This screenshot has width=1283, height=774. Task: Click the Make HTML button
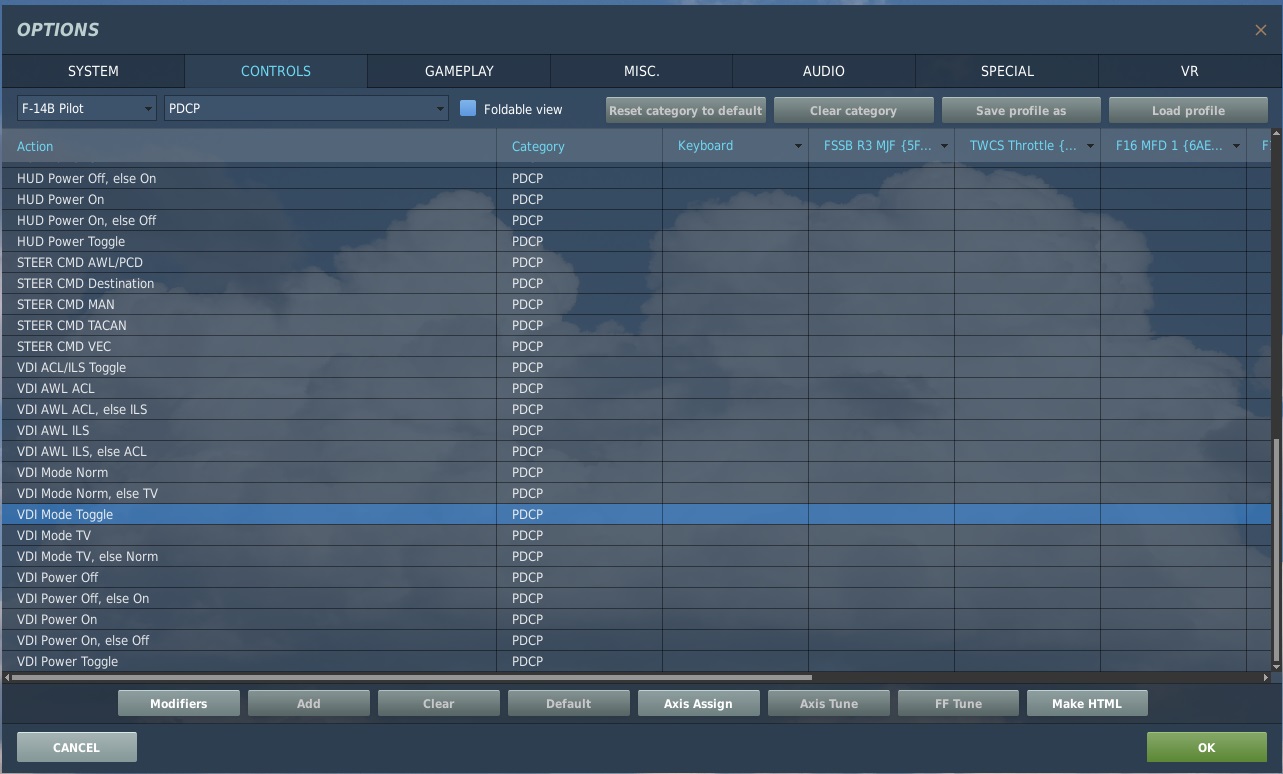click(1087, 703)
